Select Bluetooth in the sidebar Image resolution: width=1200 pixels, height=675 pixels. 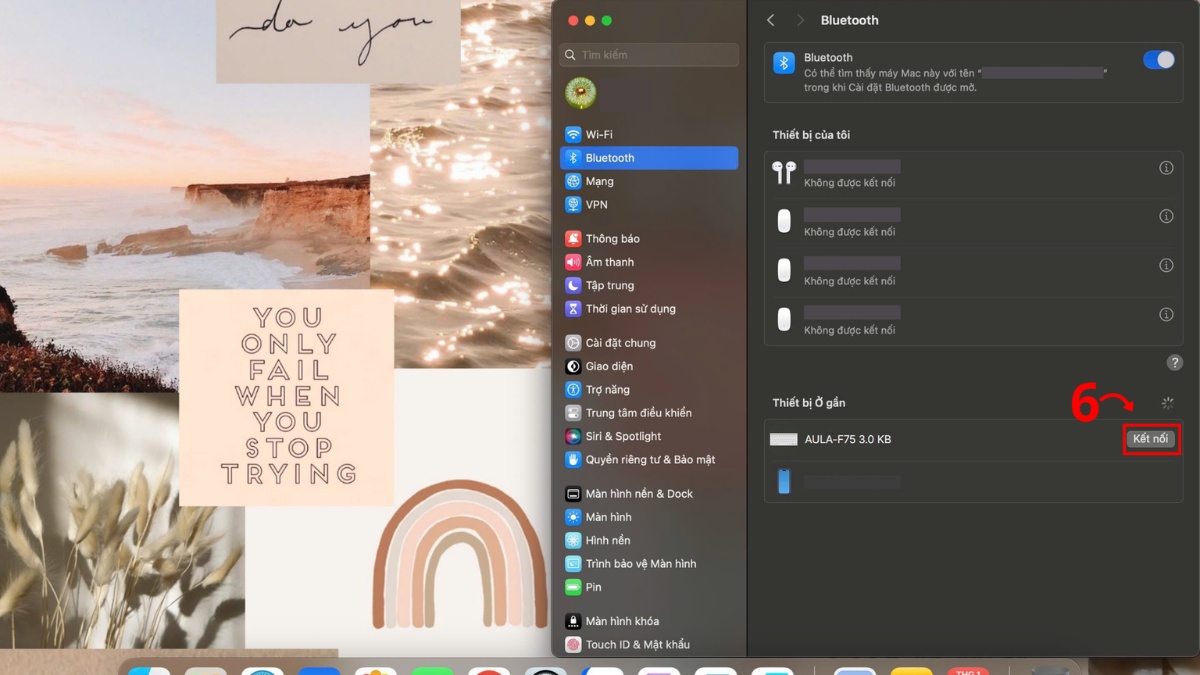(649, 158)
